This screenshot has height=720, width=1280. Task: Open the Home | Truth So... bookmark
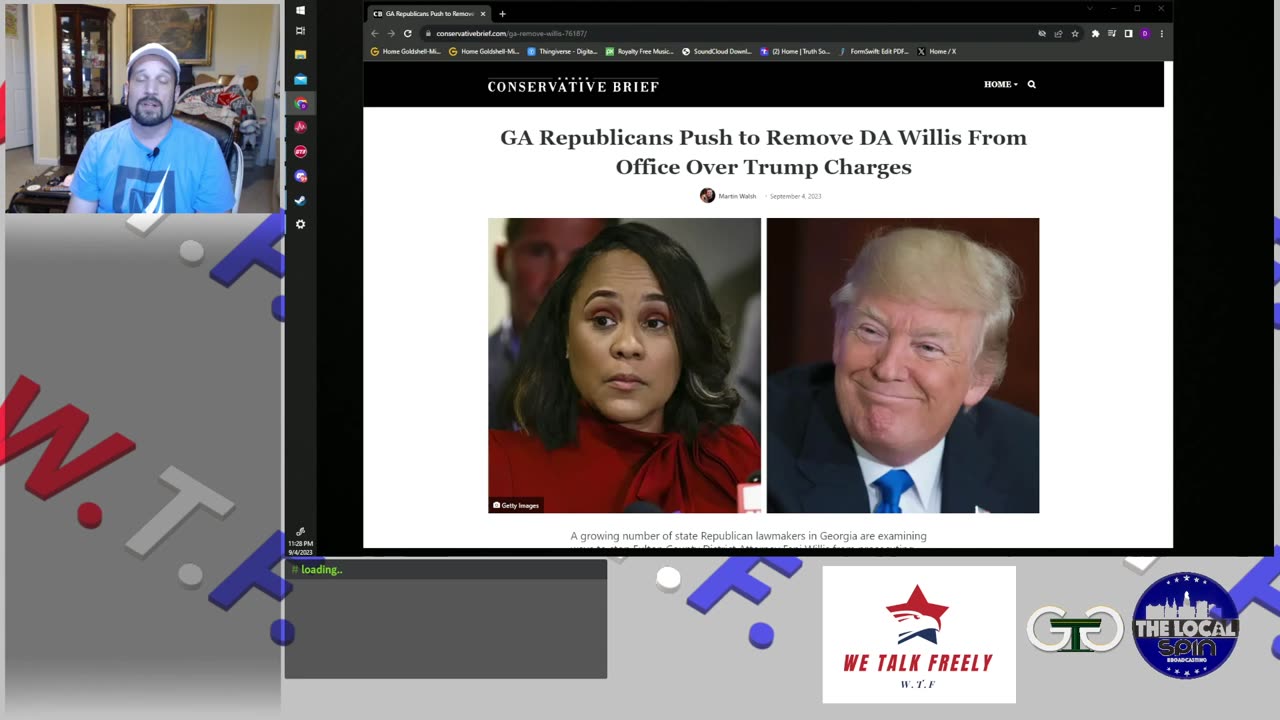(x=795, y=51)
